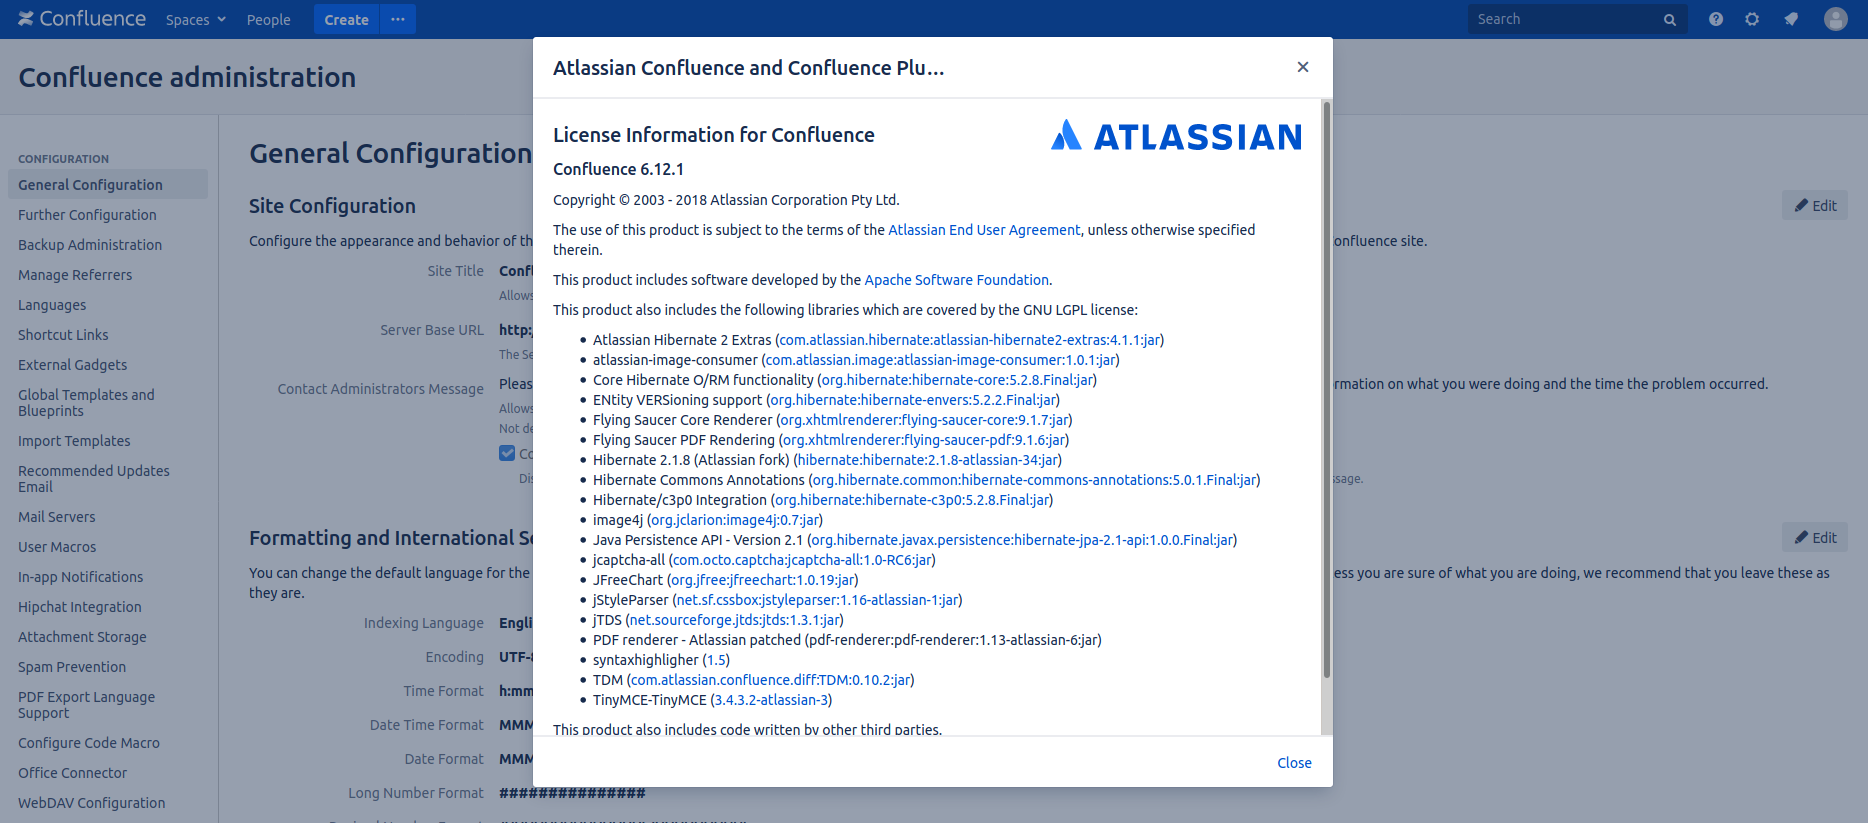The width and height of the screenshot is (1868, 823).
Task: Open Global Templates and Blueprints
Action: click(86, 403)
